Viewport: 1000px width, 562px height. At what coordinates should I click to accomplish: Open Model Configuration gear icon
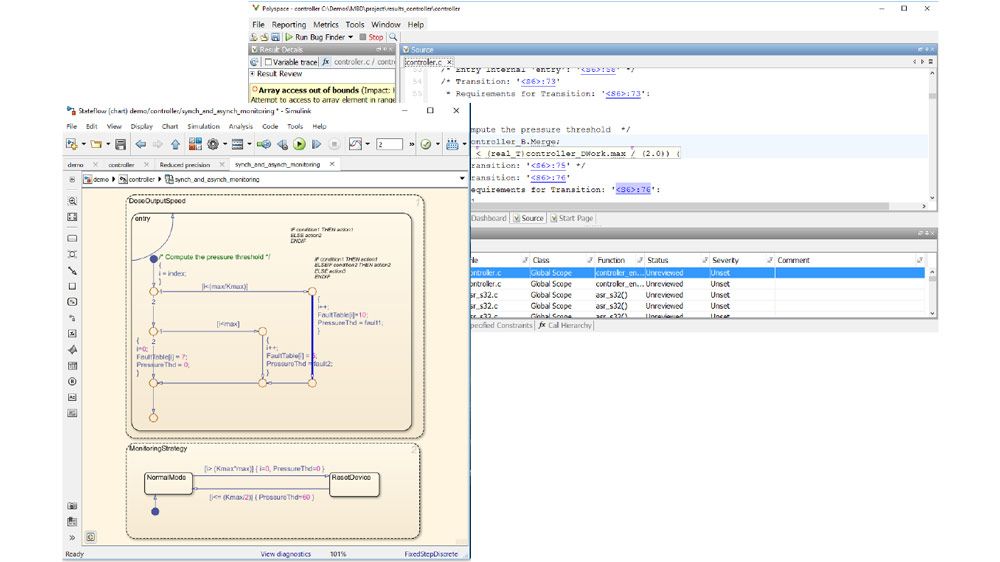pos(213,145)
